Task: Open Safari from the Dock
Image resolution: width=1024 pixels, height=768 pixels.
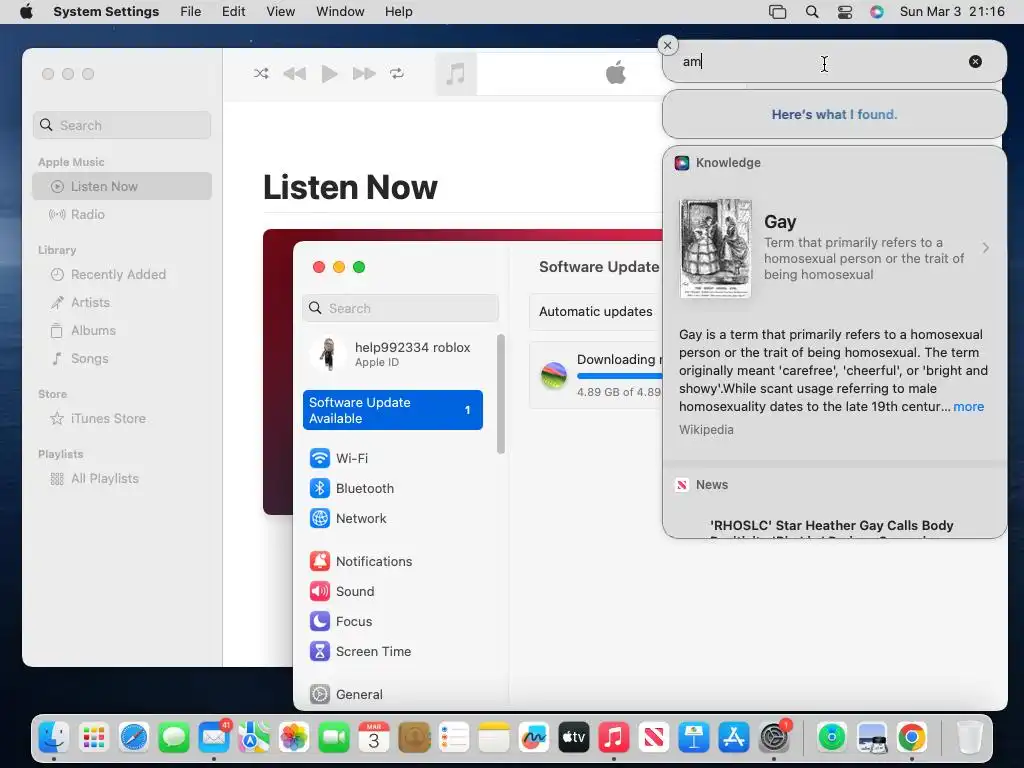Action: [x=134, y=738]
